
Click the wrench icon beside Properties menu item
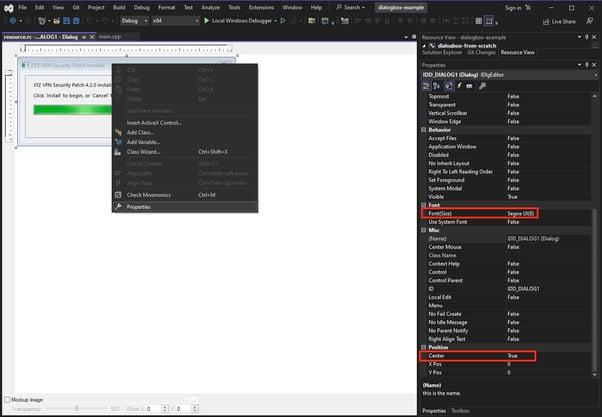click(118, 207)
